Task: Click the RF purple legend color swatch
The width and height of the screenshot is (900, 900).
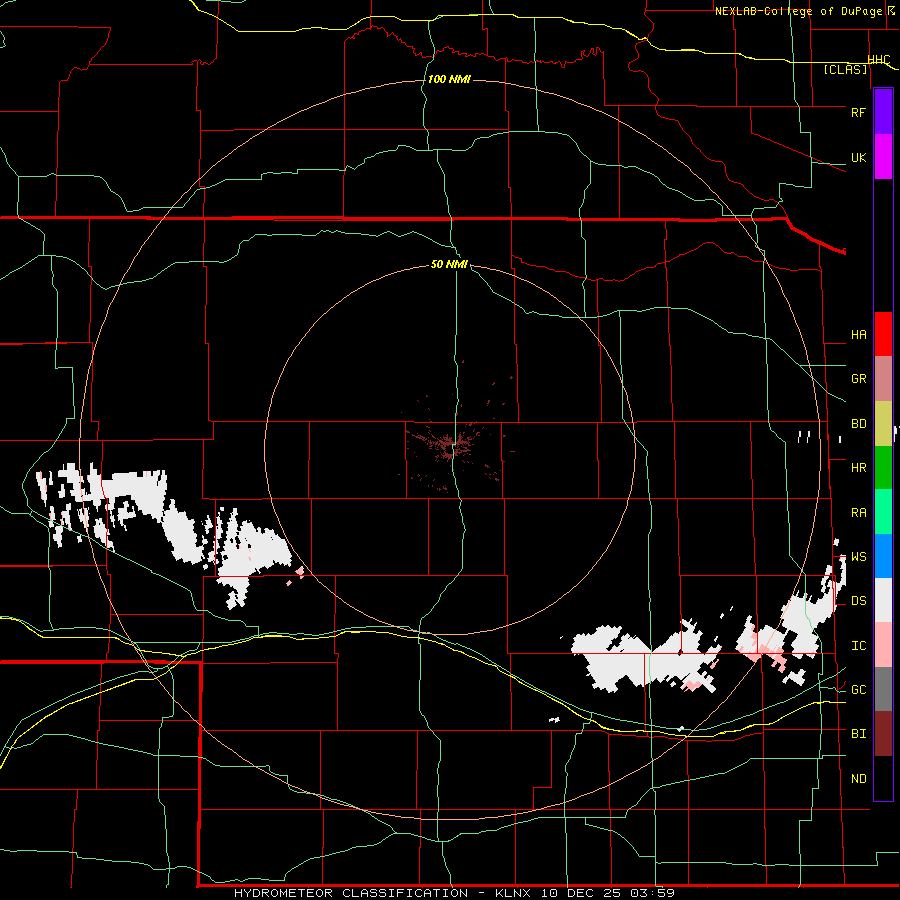Action: (883, 112)
